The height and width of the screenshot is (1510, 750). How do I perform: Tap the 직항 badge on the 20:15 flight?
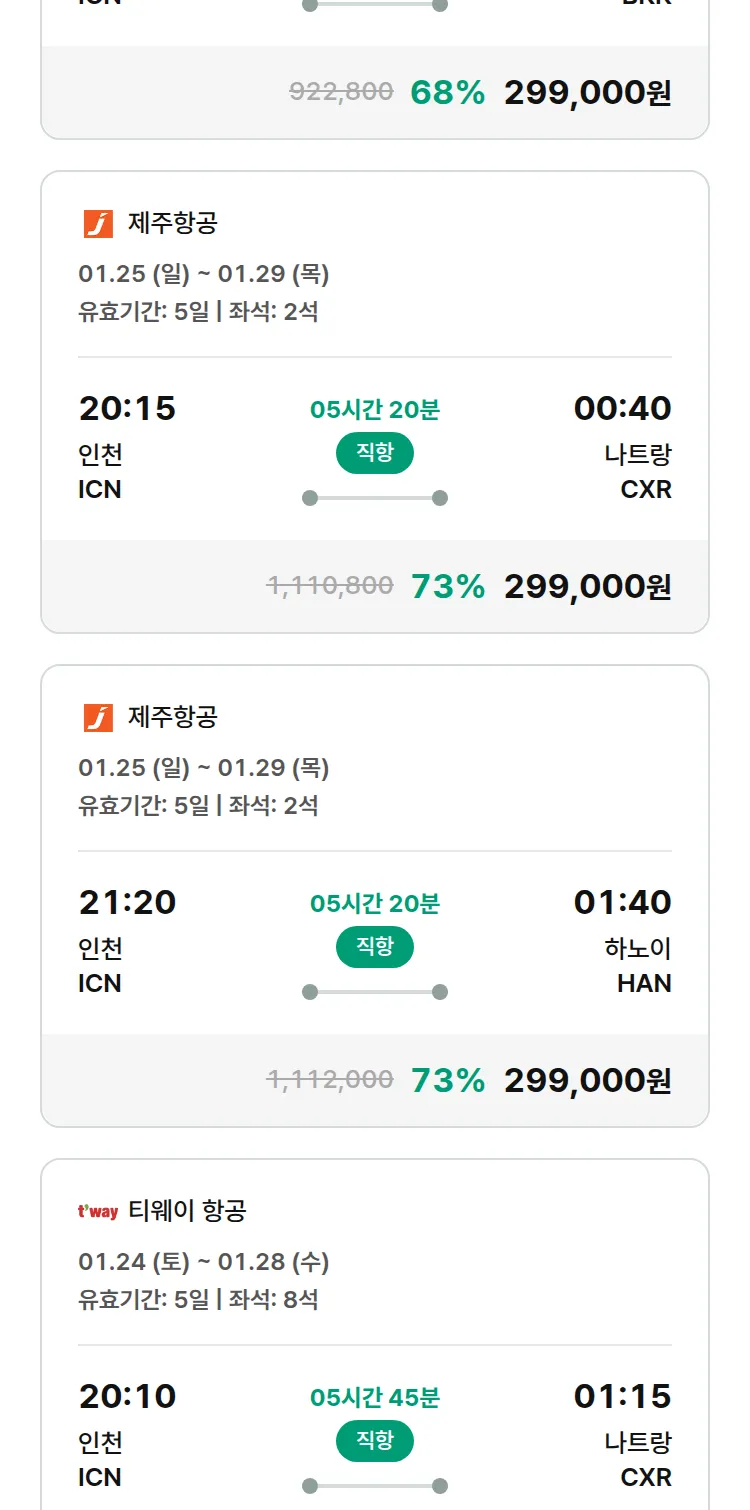tap(375, 453)
